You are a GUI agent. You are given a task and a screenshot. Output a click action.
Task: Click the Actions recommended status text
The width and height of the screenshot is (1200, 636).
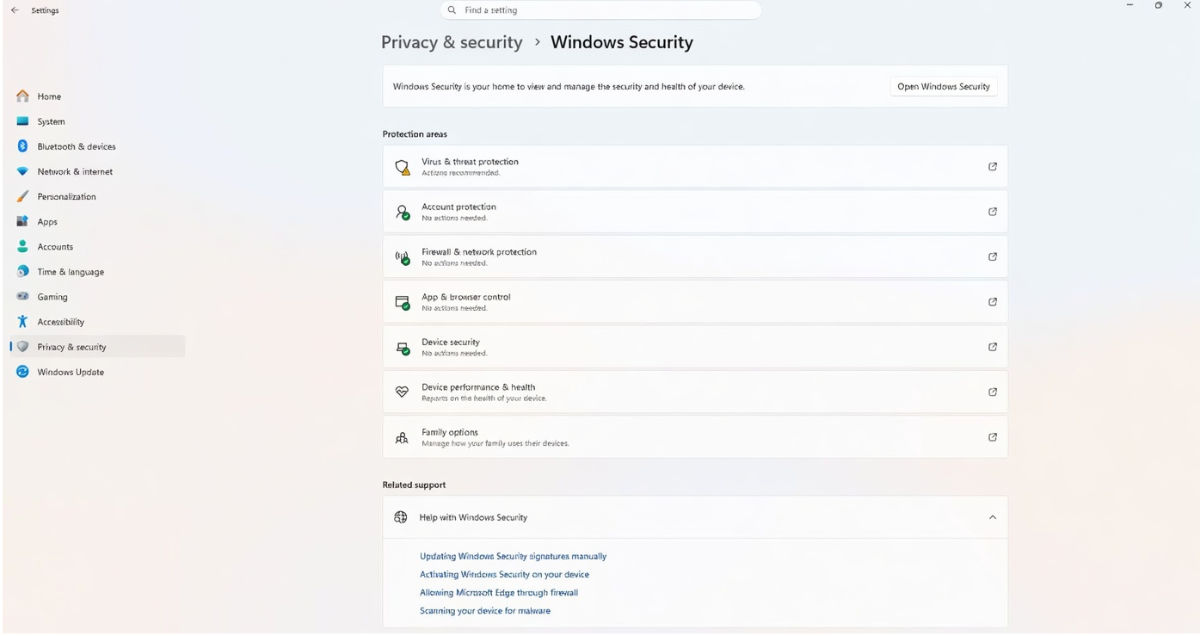(460, 173)
